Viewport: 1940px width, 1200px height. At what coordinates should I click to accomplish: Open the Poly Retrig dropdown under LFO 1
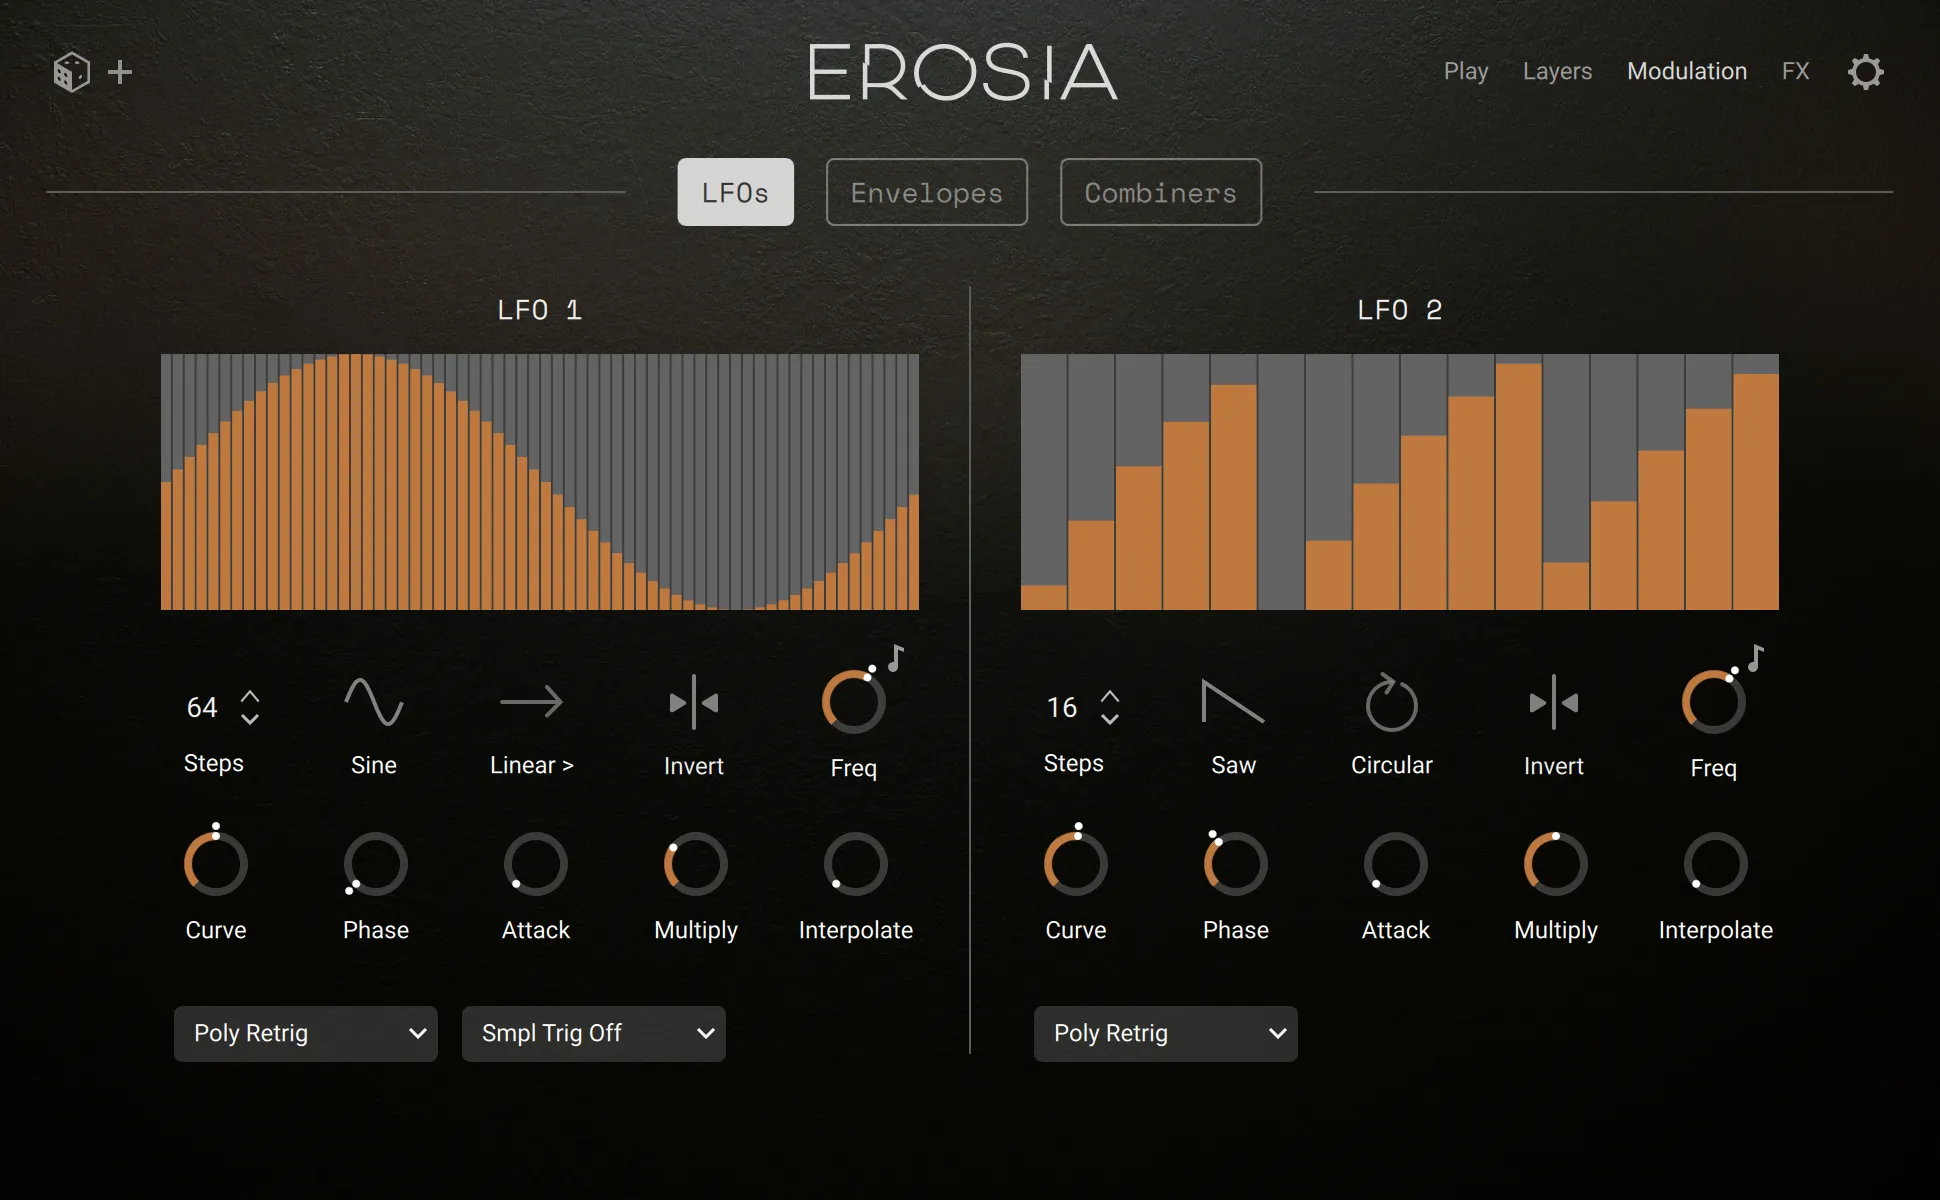(x=305, y=1033)
